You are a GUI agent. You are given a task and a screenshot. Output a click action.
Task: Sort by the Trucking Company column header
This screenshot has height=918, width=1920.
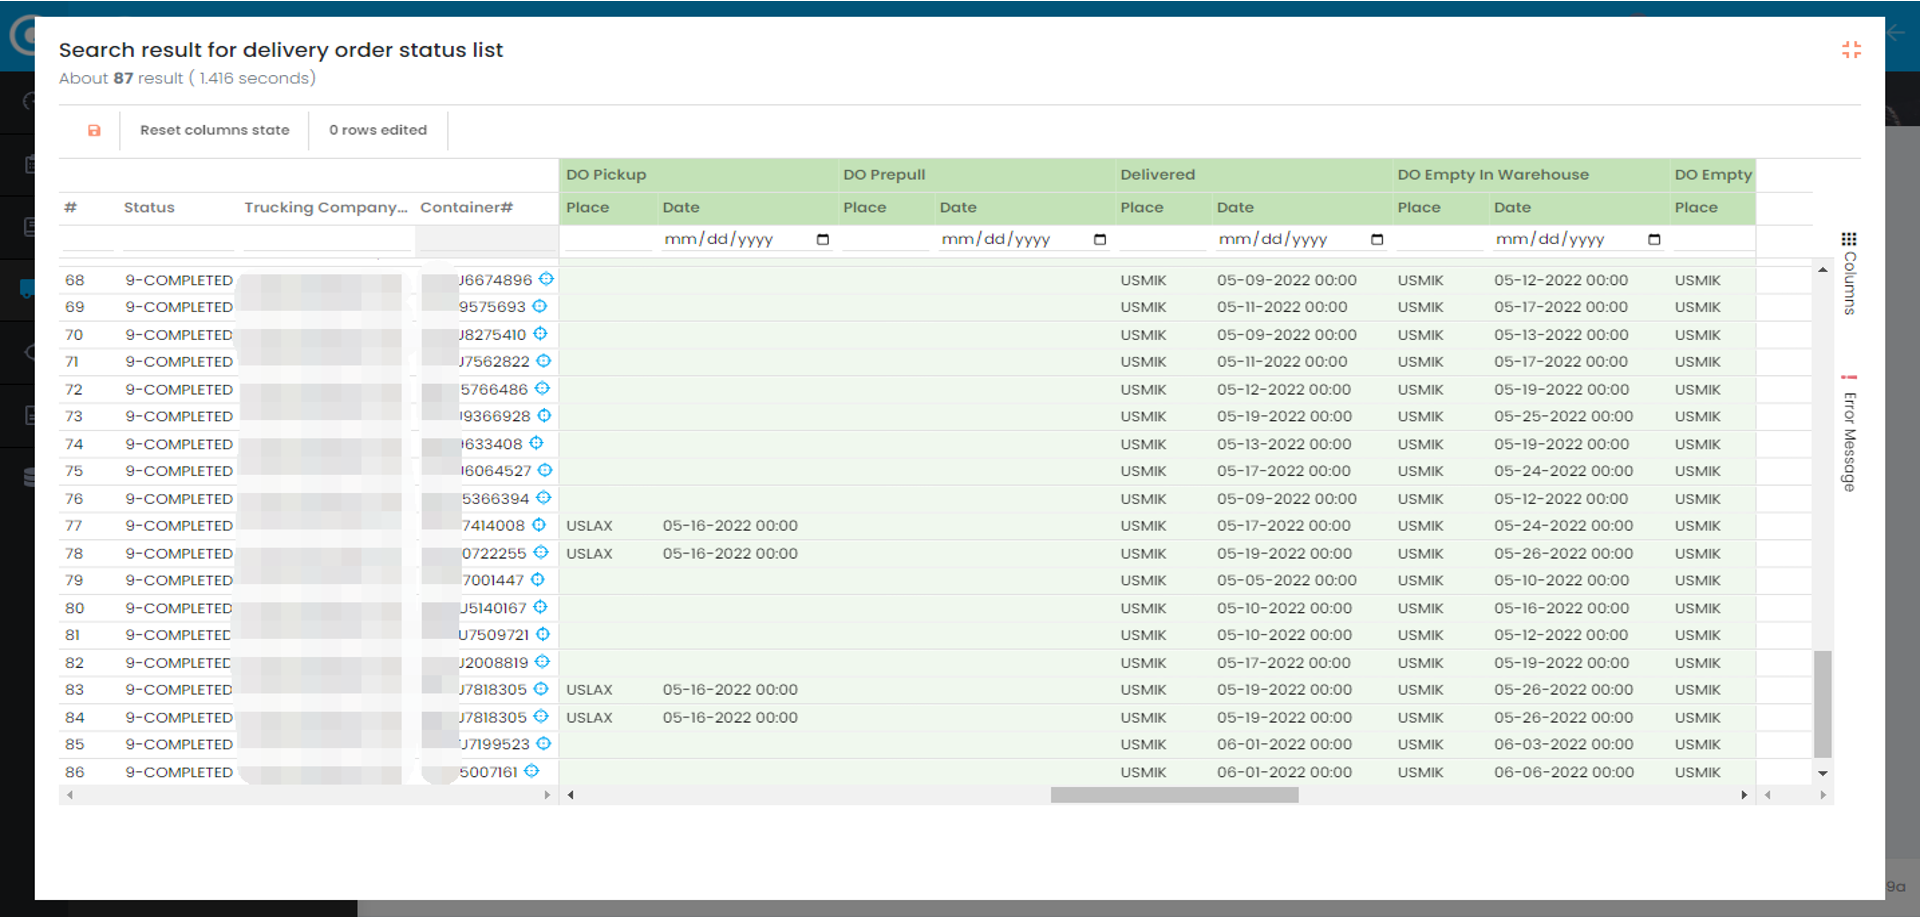coord(326,208)
